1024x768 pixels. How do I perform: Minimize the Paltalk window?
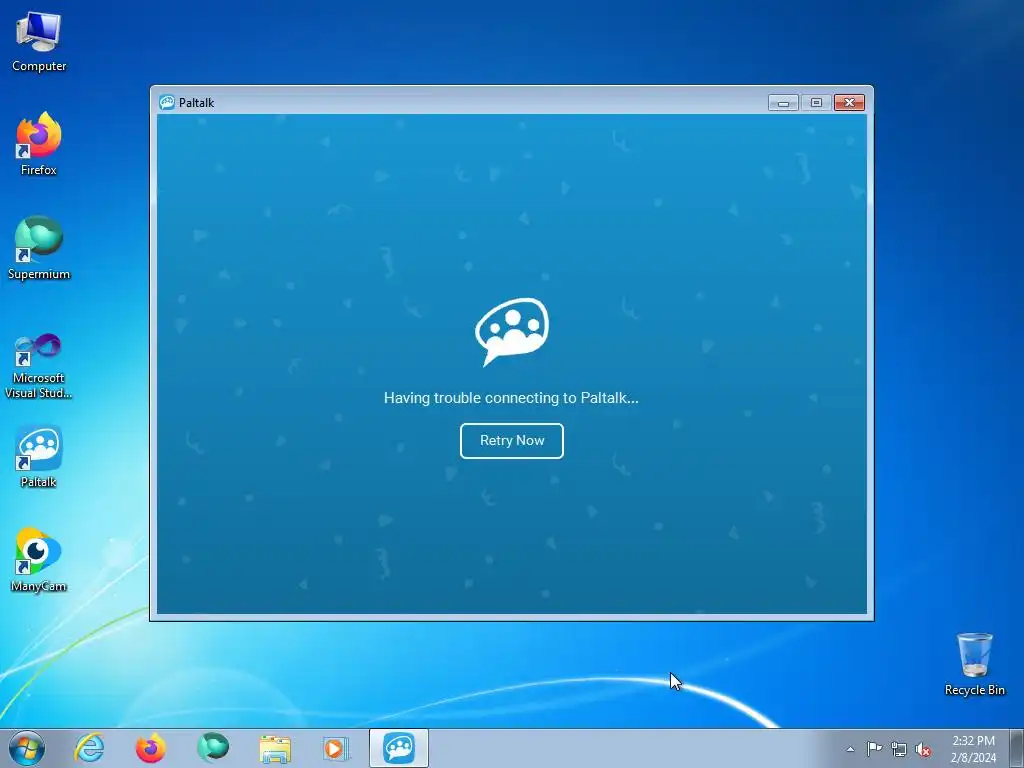(x=783, y=103)
